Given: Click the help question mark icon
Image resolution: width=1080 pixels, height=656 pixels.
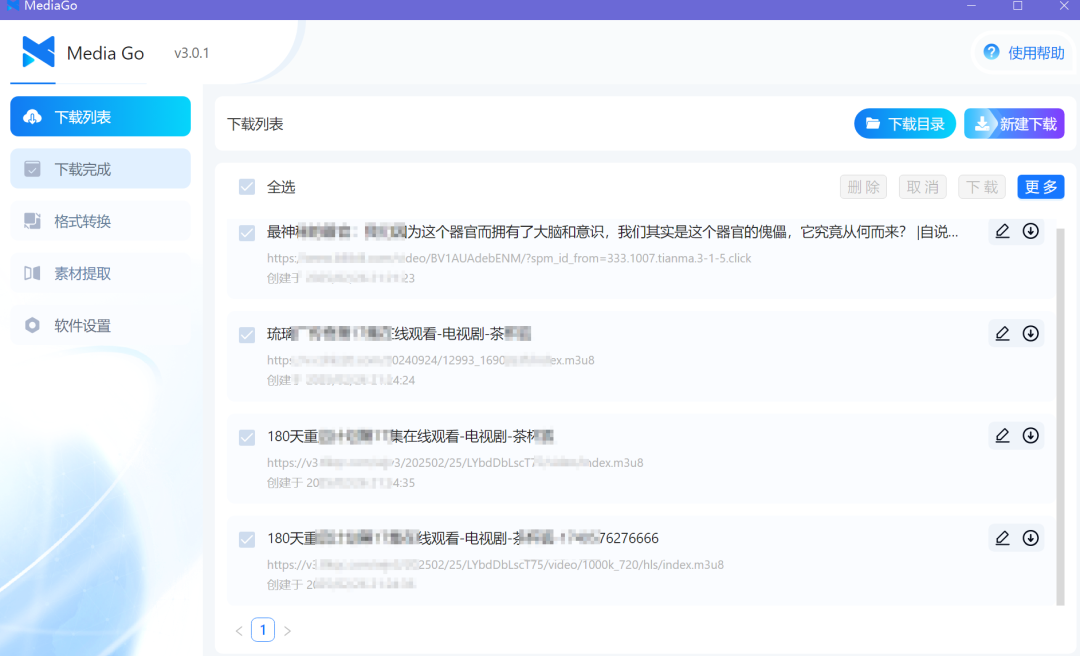Looking at the screenshot, I should [991, 52].
